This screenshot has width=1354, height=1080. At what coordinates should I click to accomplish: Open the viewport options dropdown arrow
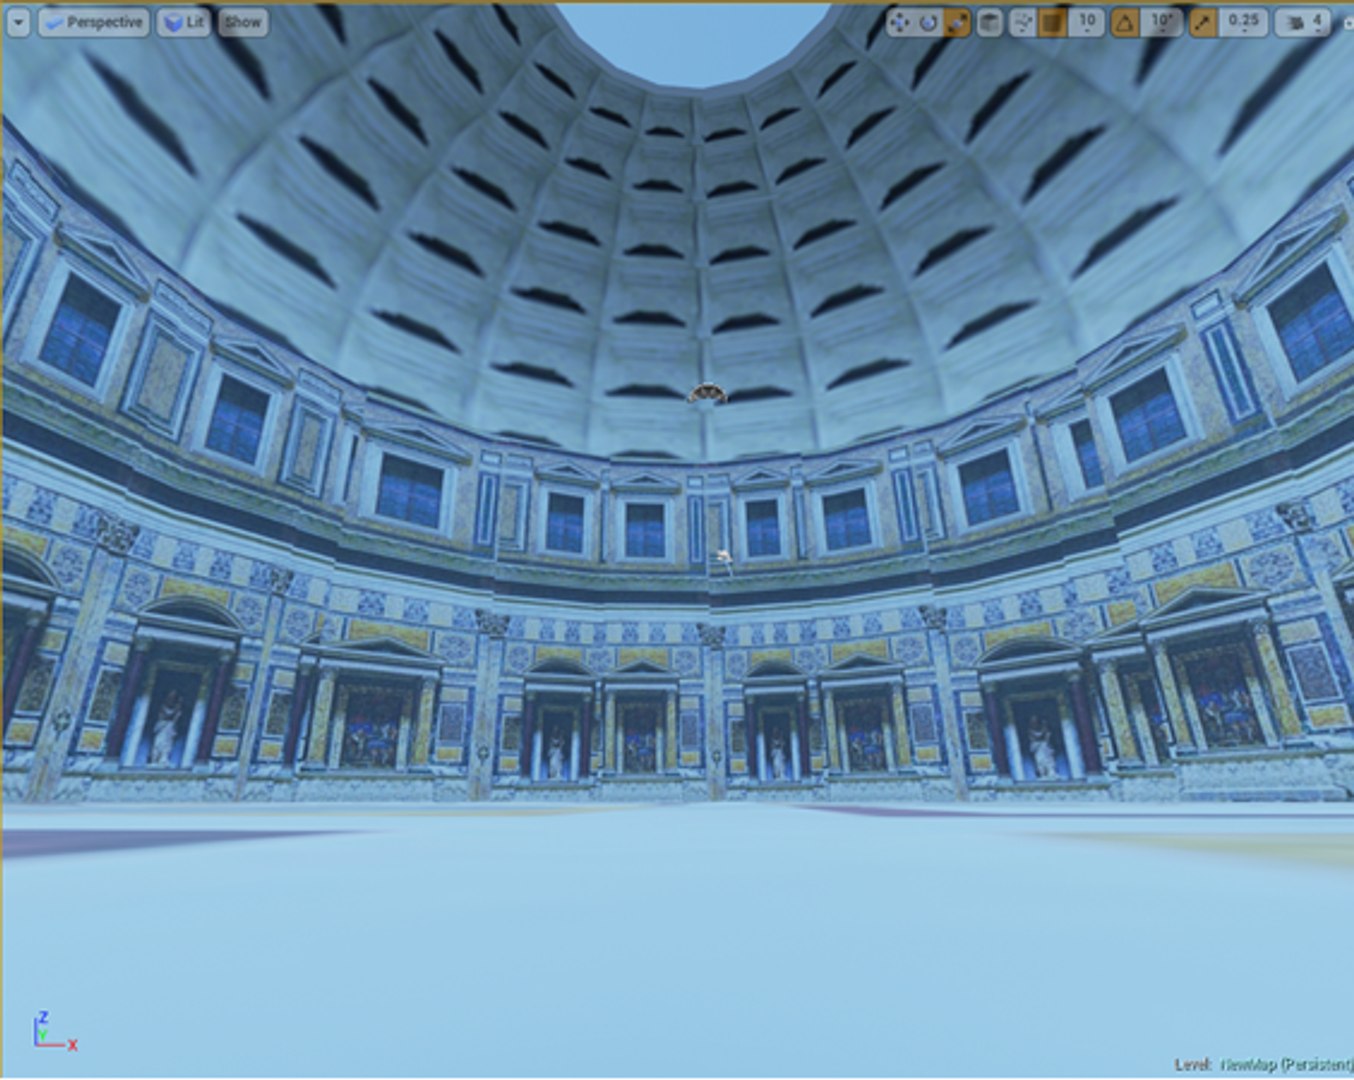18,22
